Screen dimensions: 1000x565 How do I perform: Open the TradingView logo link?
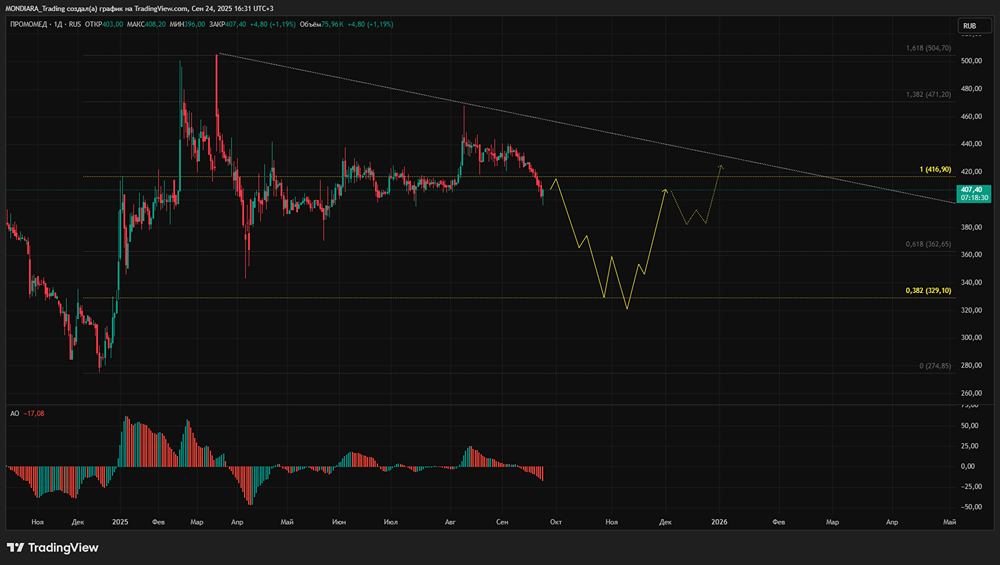pyautogui.click(x=53, y=547)
